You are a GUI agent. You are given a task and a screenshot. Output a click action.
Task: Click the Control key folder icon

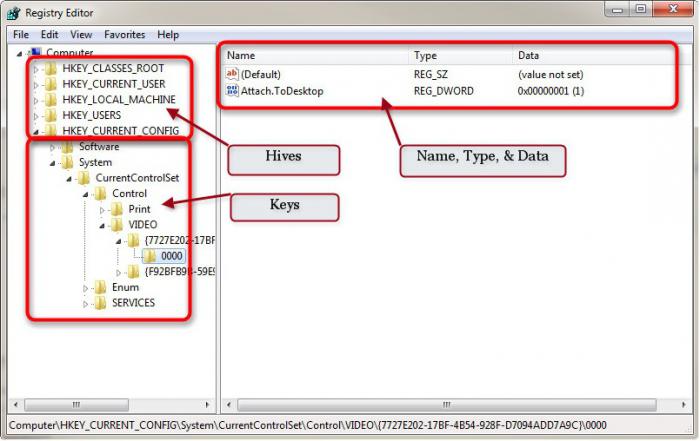coord(100,194)
